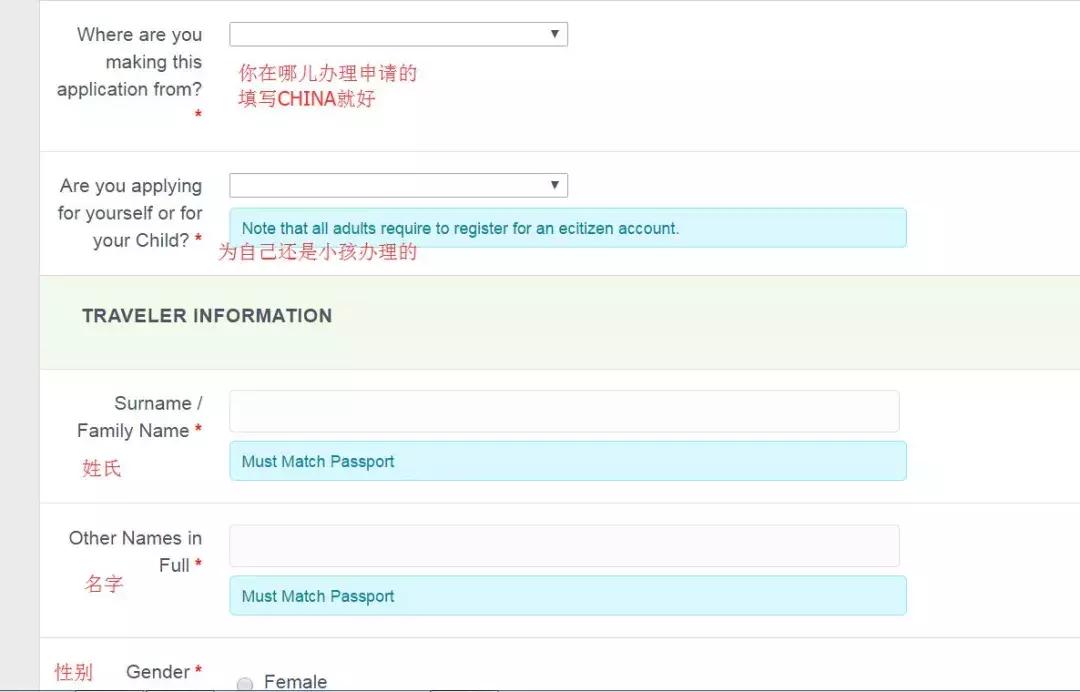Click the 'Are you applying for yourself' label

(x=129, y=213)
